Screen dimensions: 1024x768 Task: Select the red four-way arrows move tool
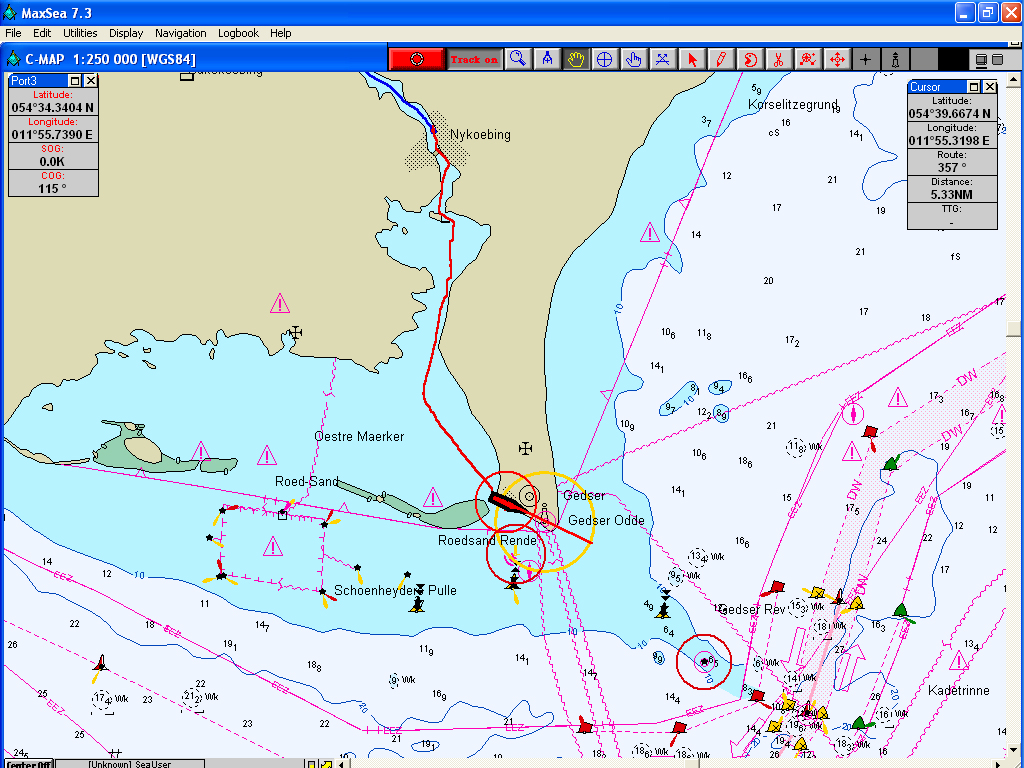[836, 59]
